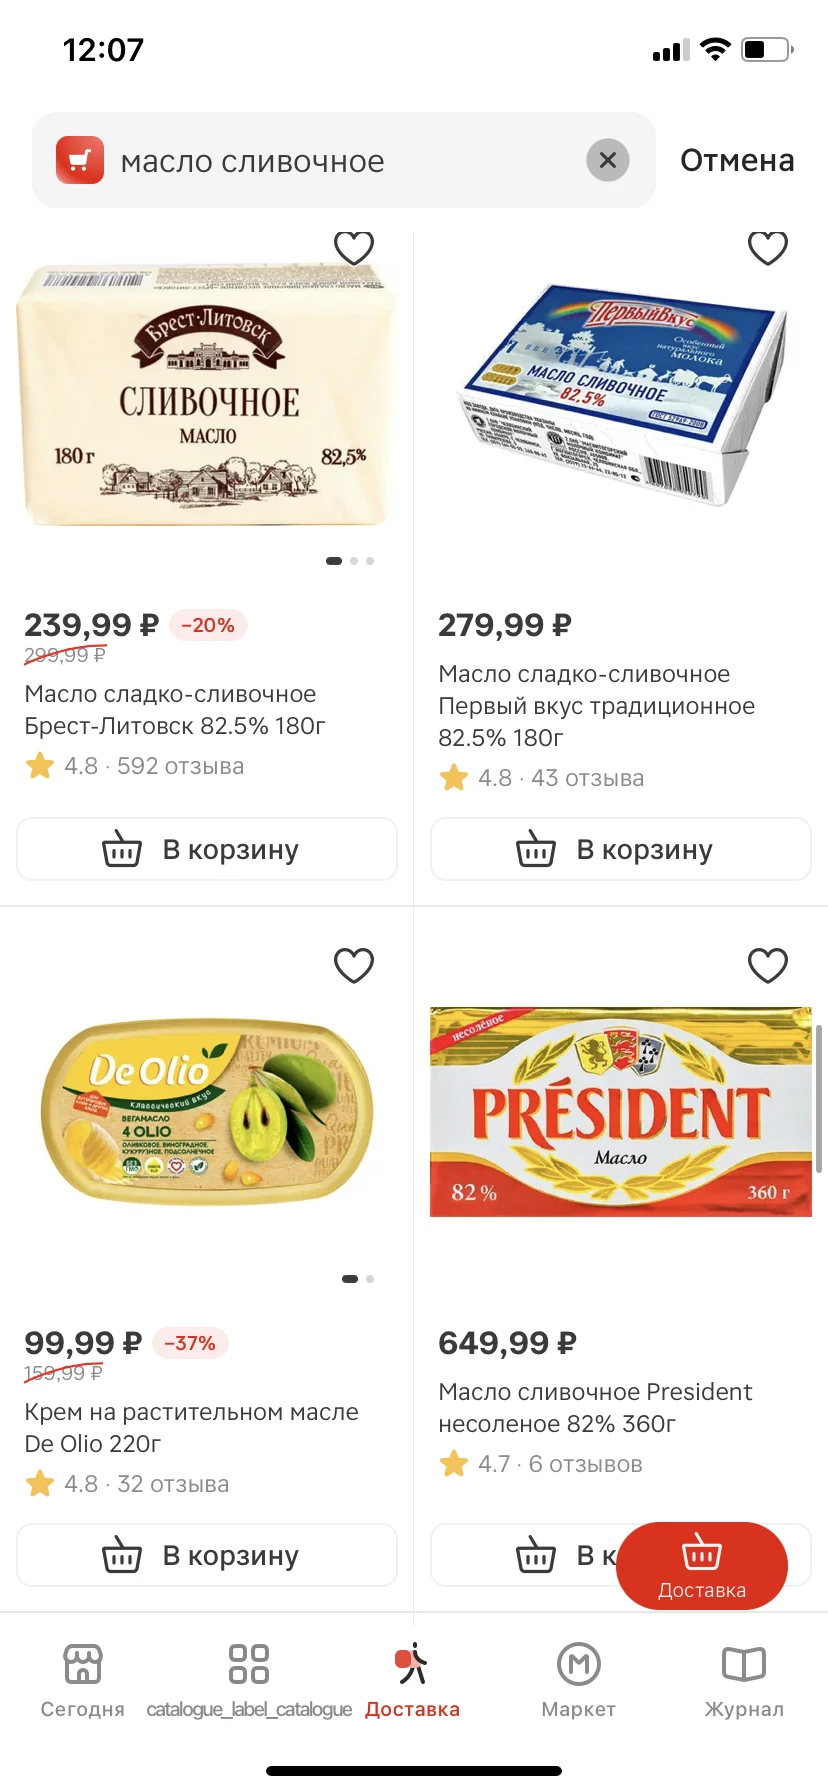Image resolution: width=828 pixels, height=1792 pixels.
Task: Open the Журнал tab
Action: (x=744, y=1680)
